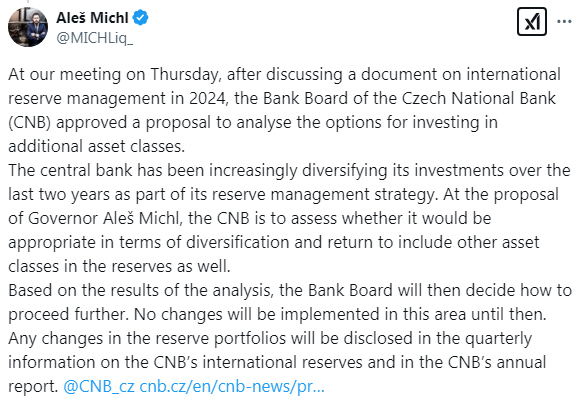Click the Aleš Michl display name
Viewport: 583px width, 407px height.
tap(92, 17)
